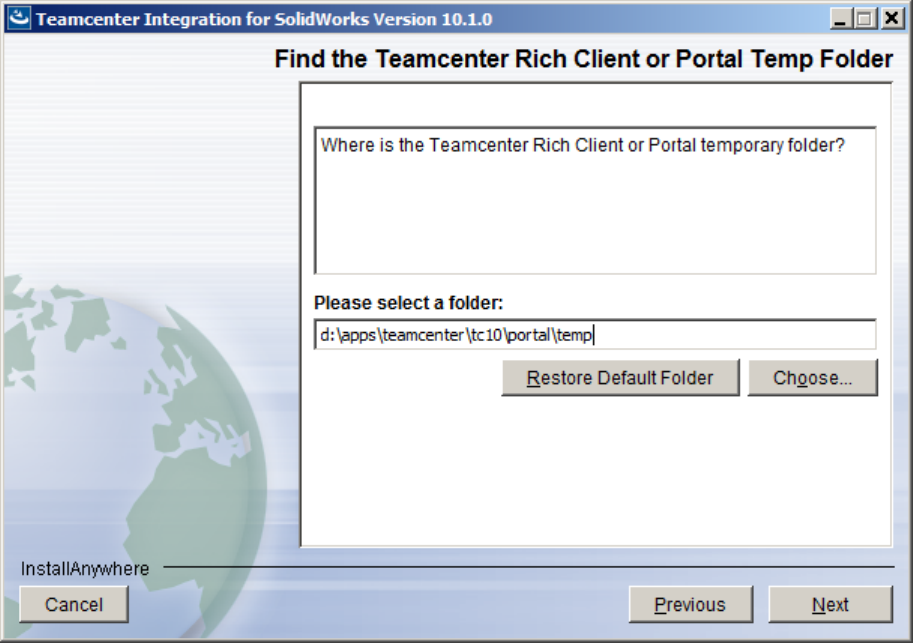The width and height of the screenshot is (913, 643).
Task: Click the InstallAnywhere label
Action: click(85, 568)
